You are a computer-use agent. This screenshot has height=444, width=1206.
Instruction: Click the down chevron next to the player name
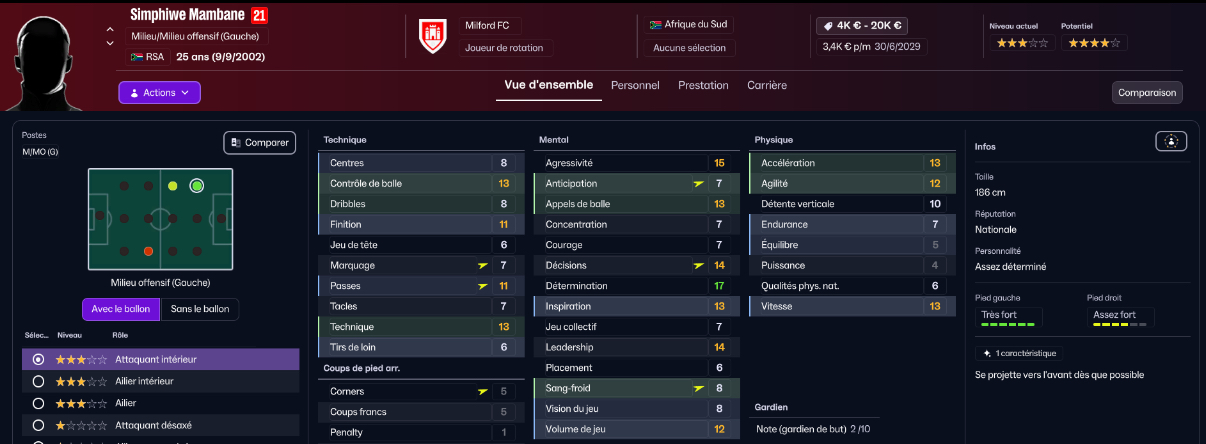point(110,44)
